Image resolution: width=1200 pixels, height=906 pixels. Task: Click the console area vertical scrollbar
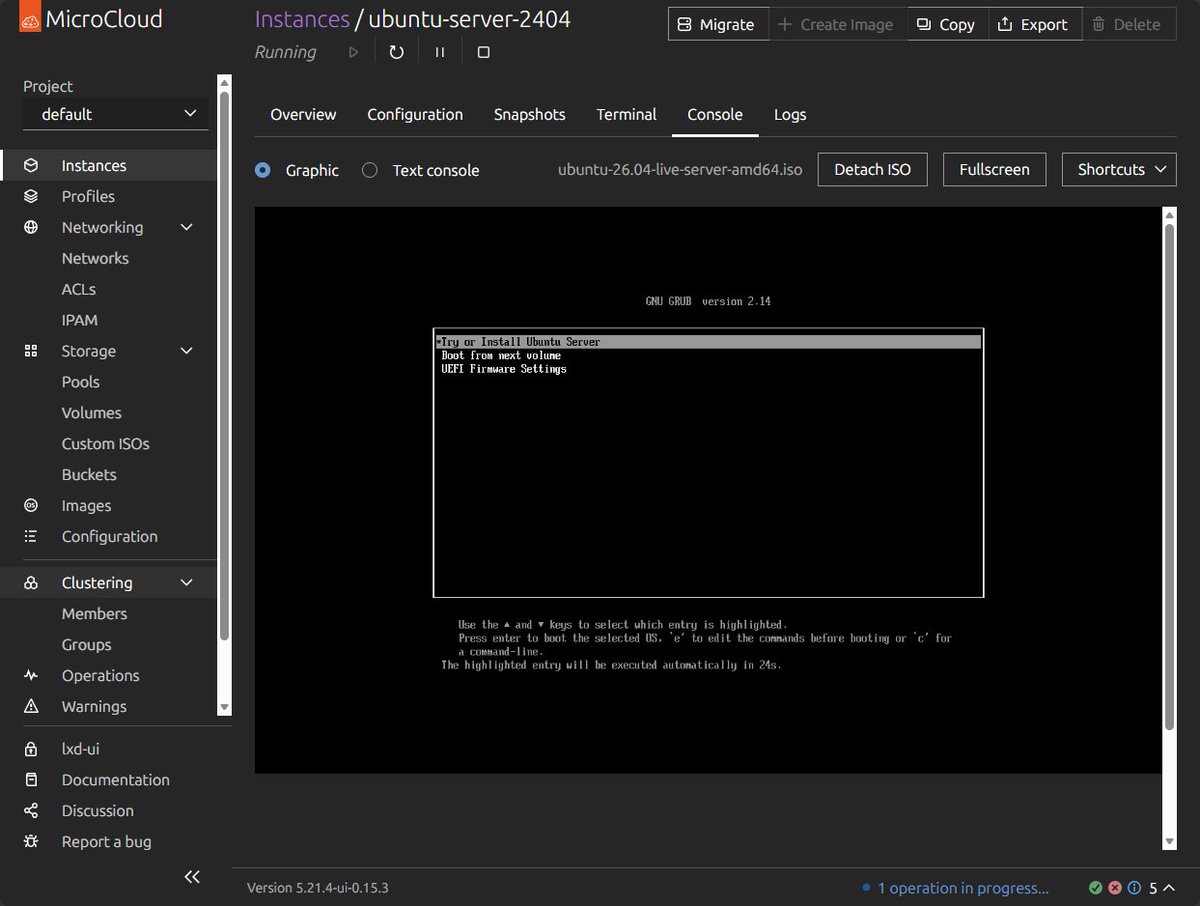click(1169, 475)
